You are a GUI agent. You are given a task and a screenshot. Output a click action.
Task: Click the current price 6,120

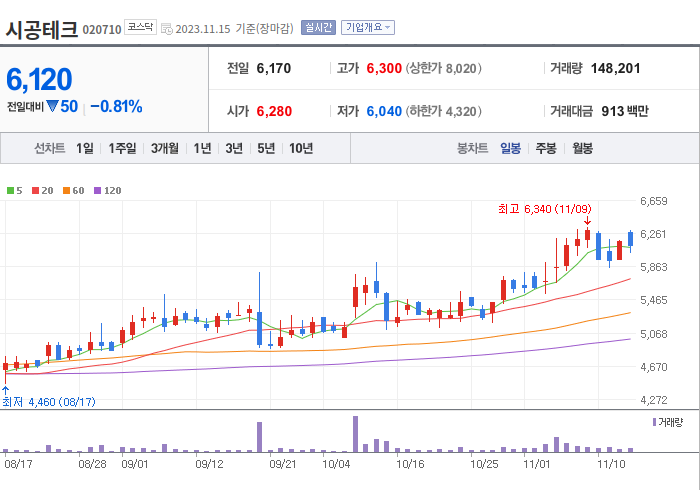point(39,79)
